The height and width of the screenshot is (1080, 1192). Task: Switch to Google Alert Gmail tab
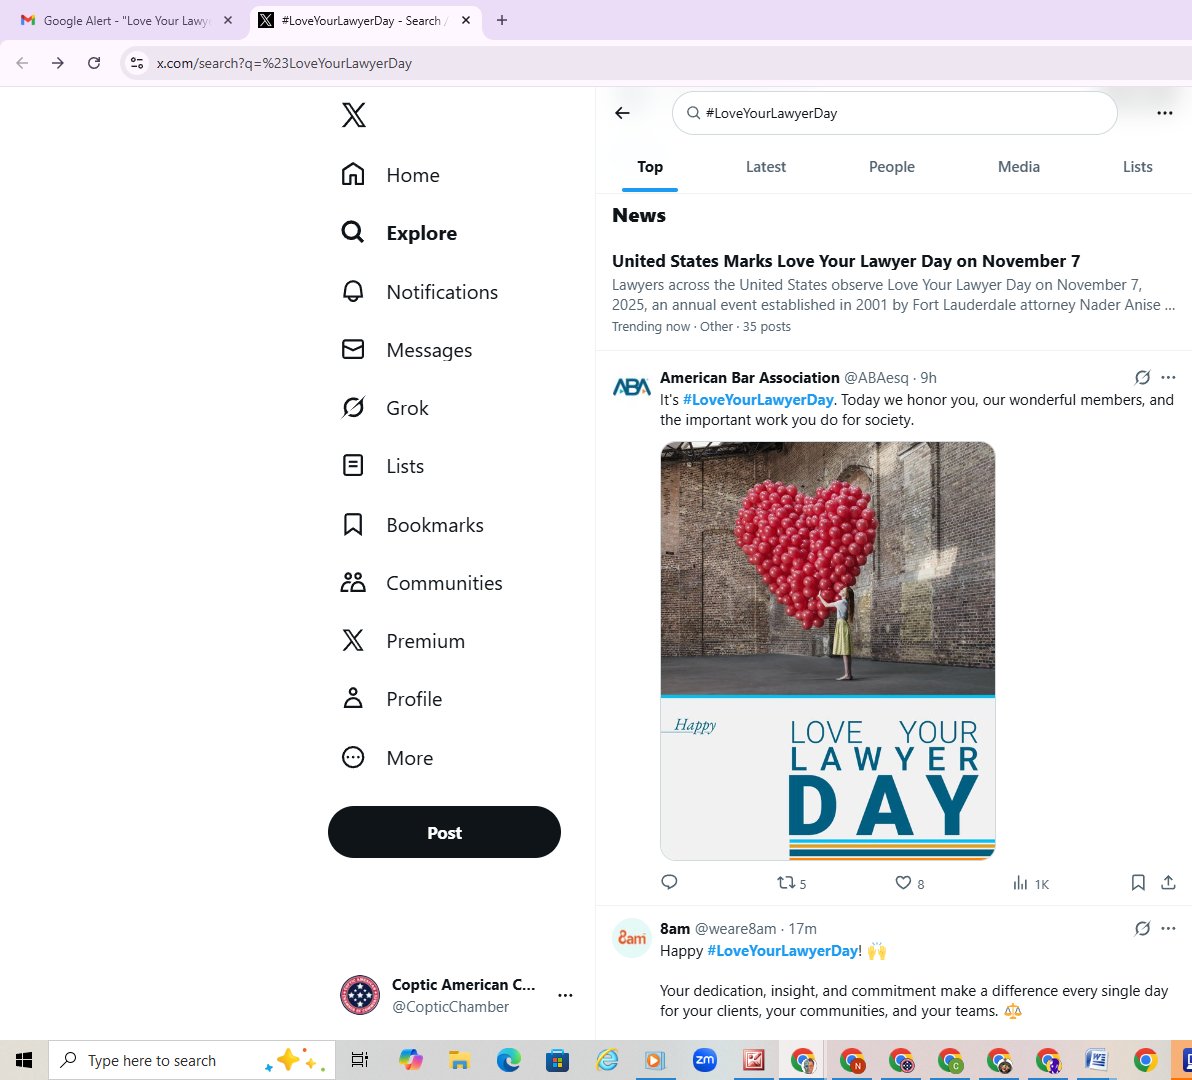125,21
